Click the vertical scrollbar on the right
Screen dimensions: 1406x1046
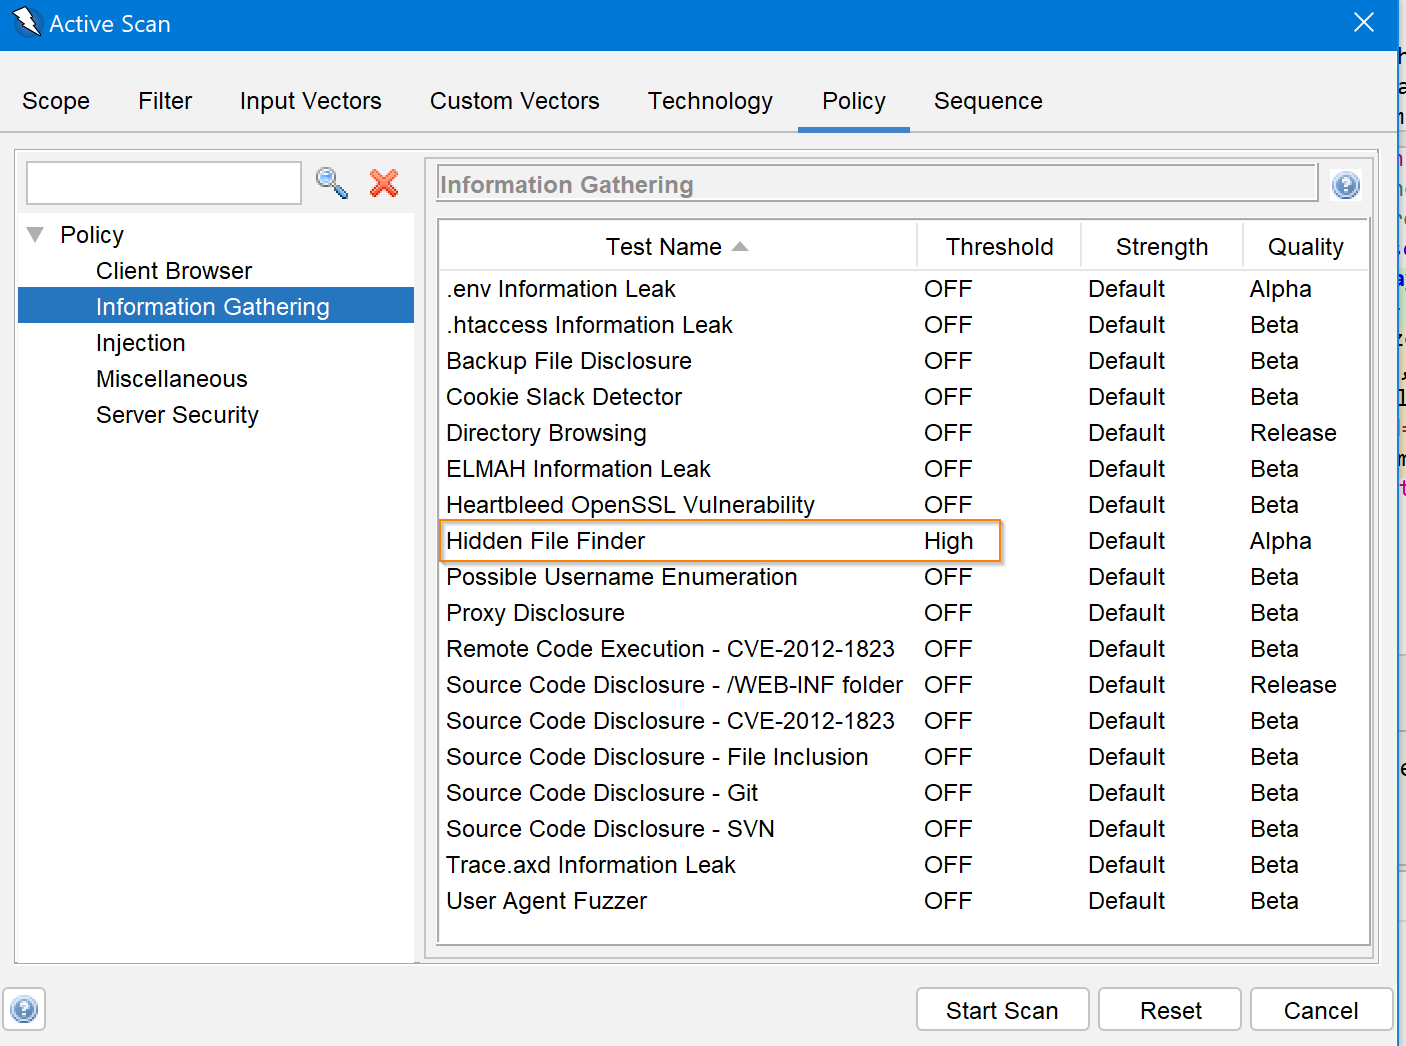click(x=1399, y=500)
